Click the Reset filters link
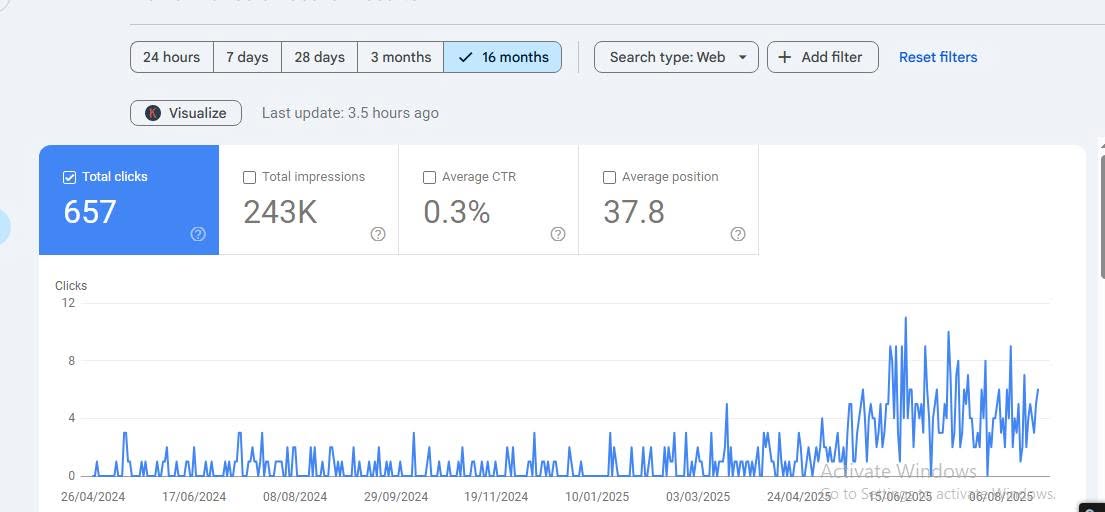1105x512 pixels. point(938,58)
